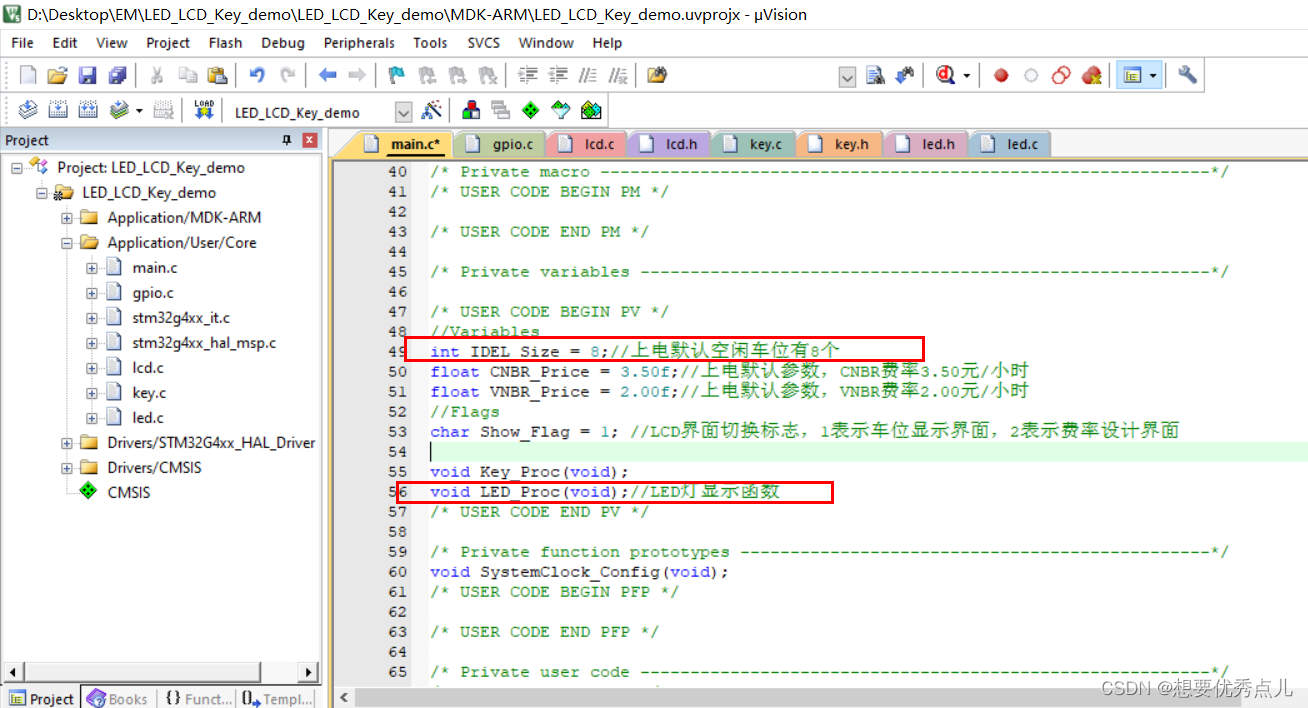Image resolution: width=1308 pixels, height=708 pixels.
Task: Open Options for Target with the magic wand icon
Action: click(x=432, y=111)
